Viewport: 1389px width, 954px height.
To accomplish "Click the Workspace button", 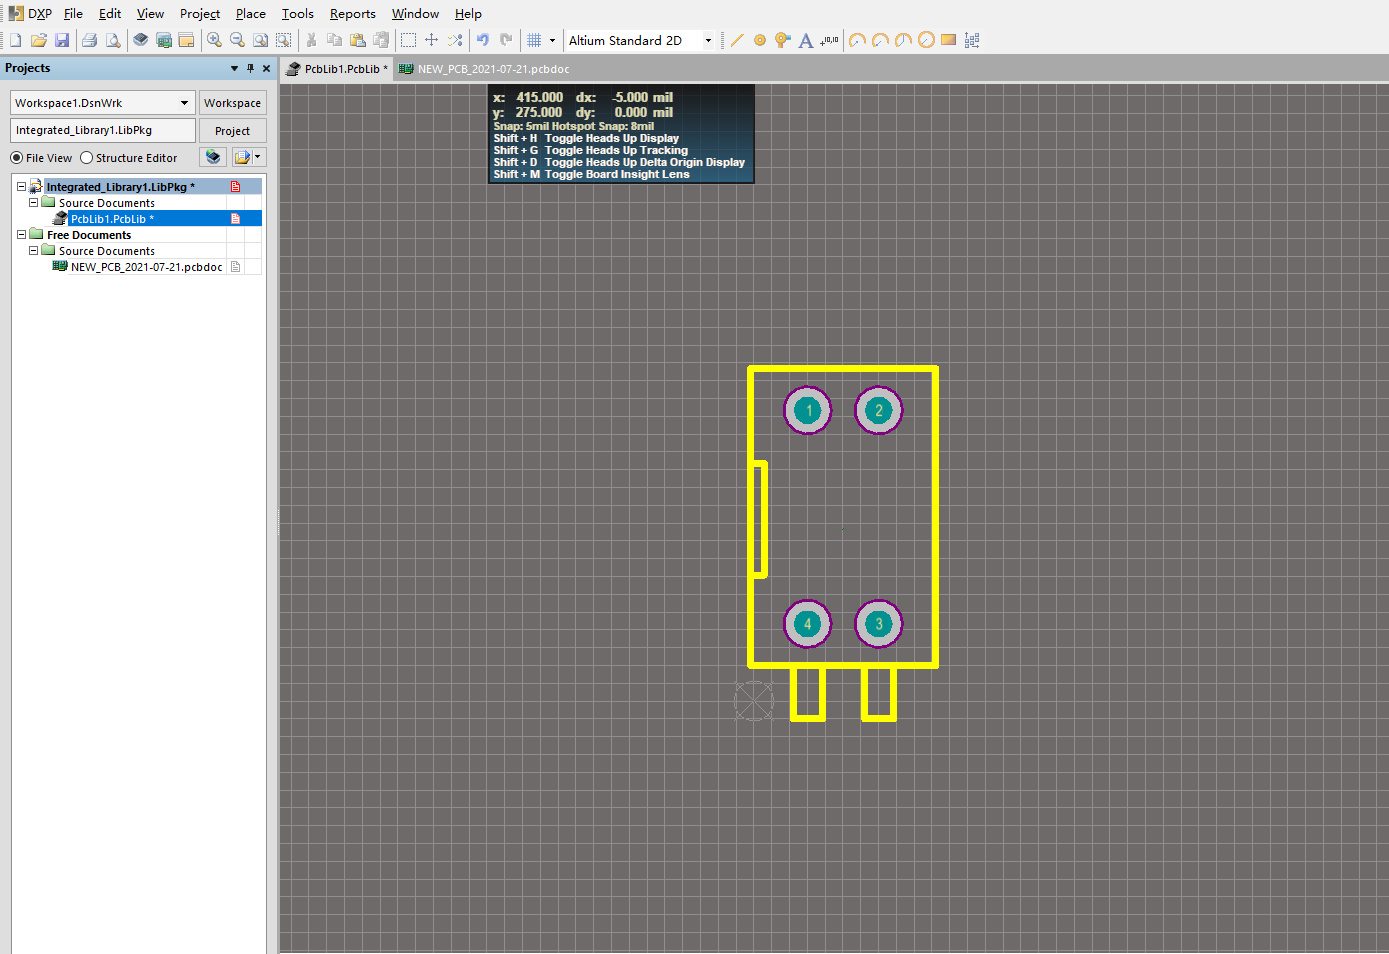I will point(232,103).
